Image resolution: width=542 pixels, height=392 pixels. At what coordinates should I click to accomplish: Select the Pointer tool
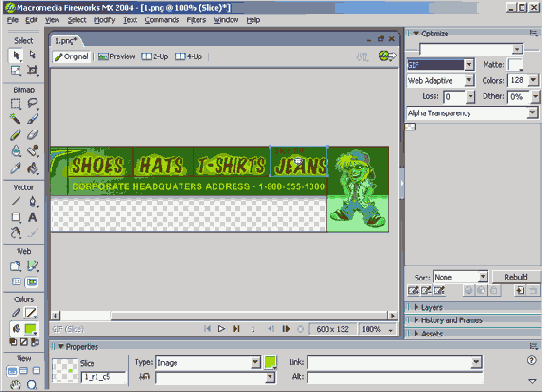[16, 55]
